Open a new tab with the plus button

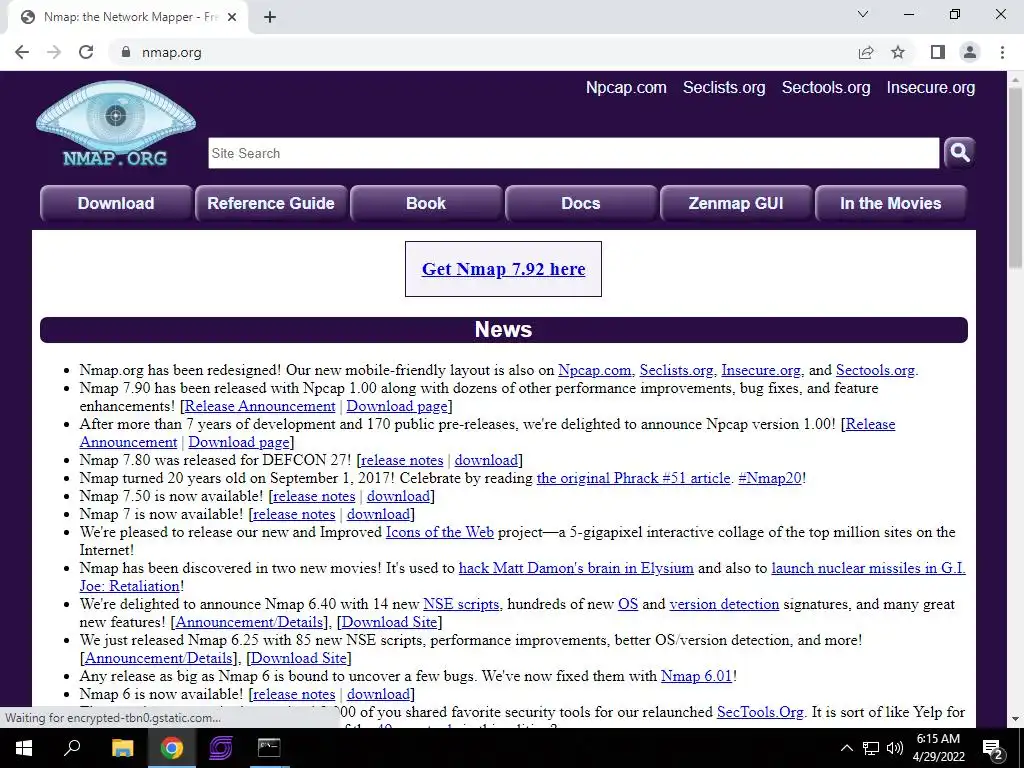coord(270,17)
